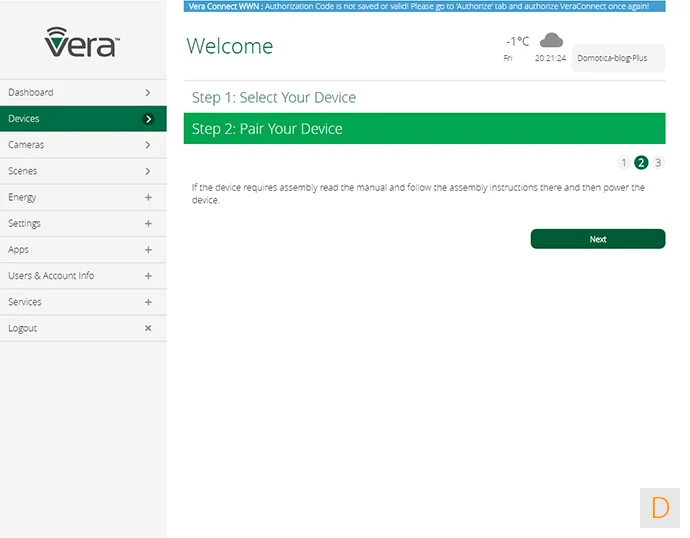The height and width of the screenshot is (538, 690).
Task: Click the Fri day label
Action: point(508,58)
